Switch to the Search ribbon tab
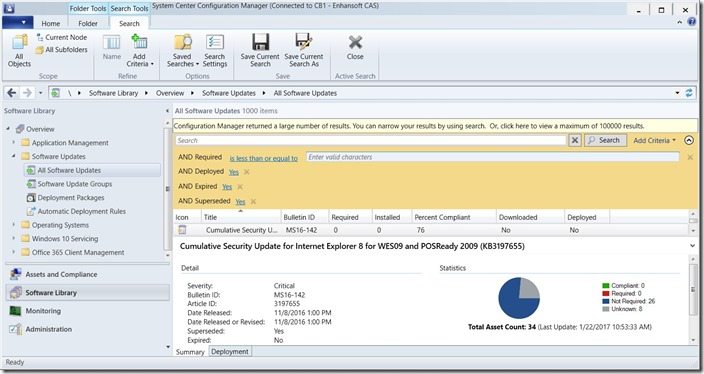The width and height of the screenshot is (704, 374). pos(129,23)
